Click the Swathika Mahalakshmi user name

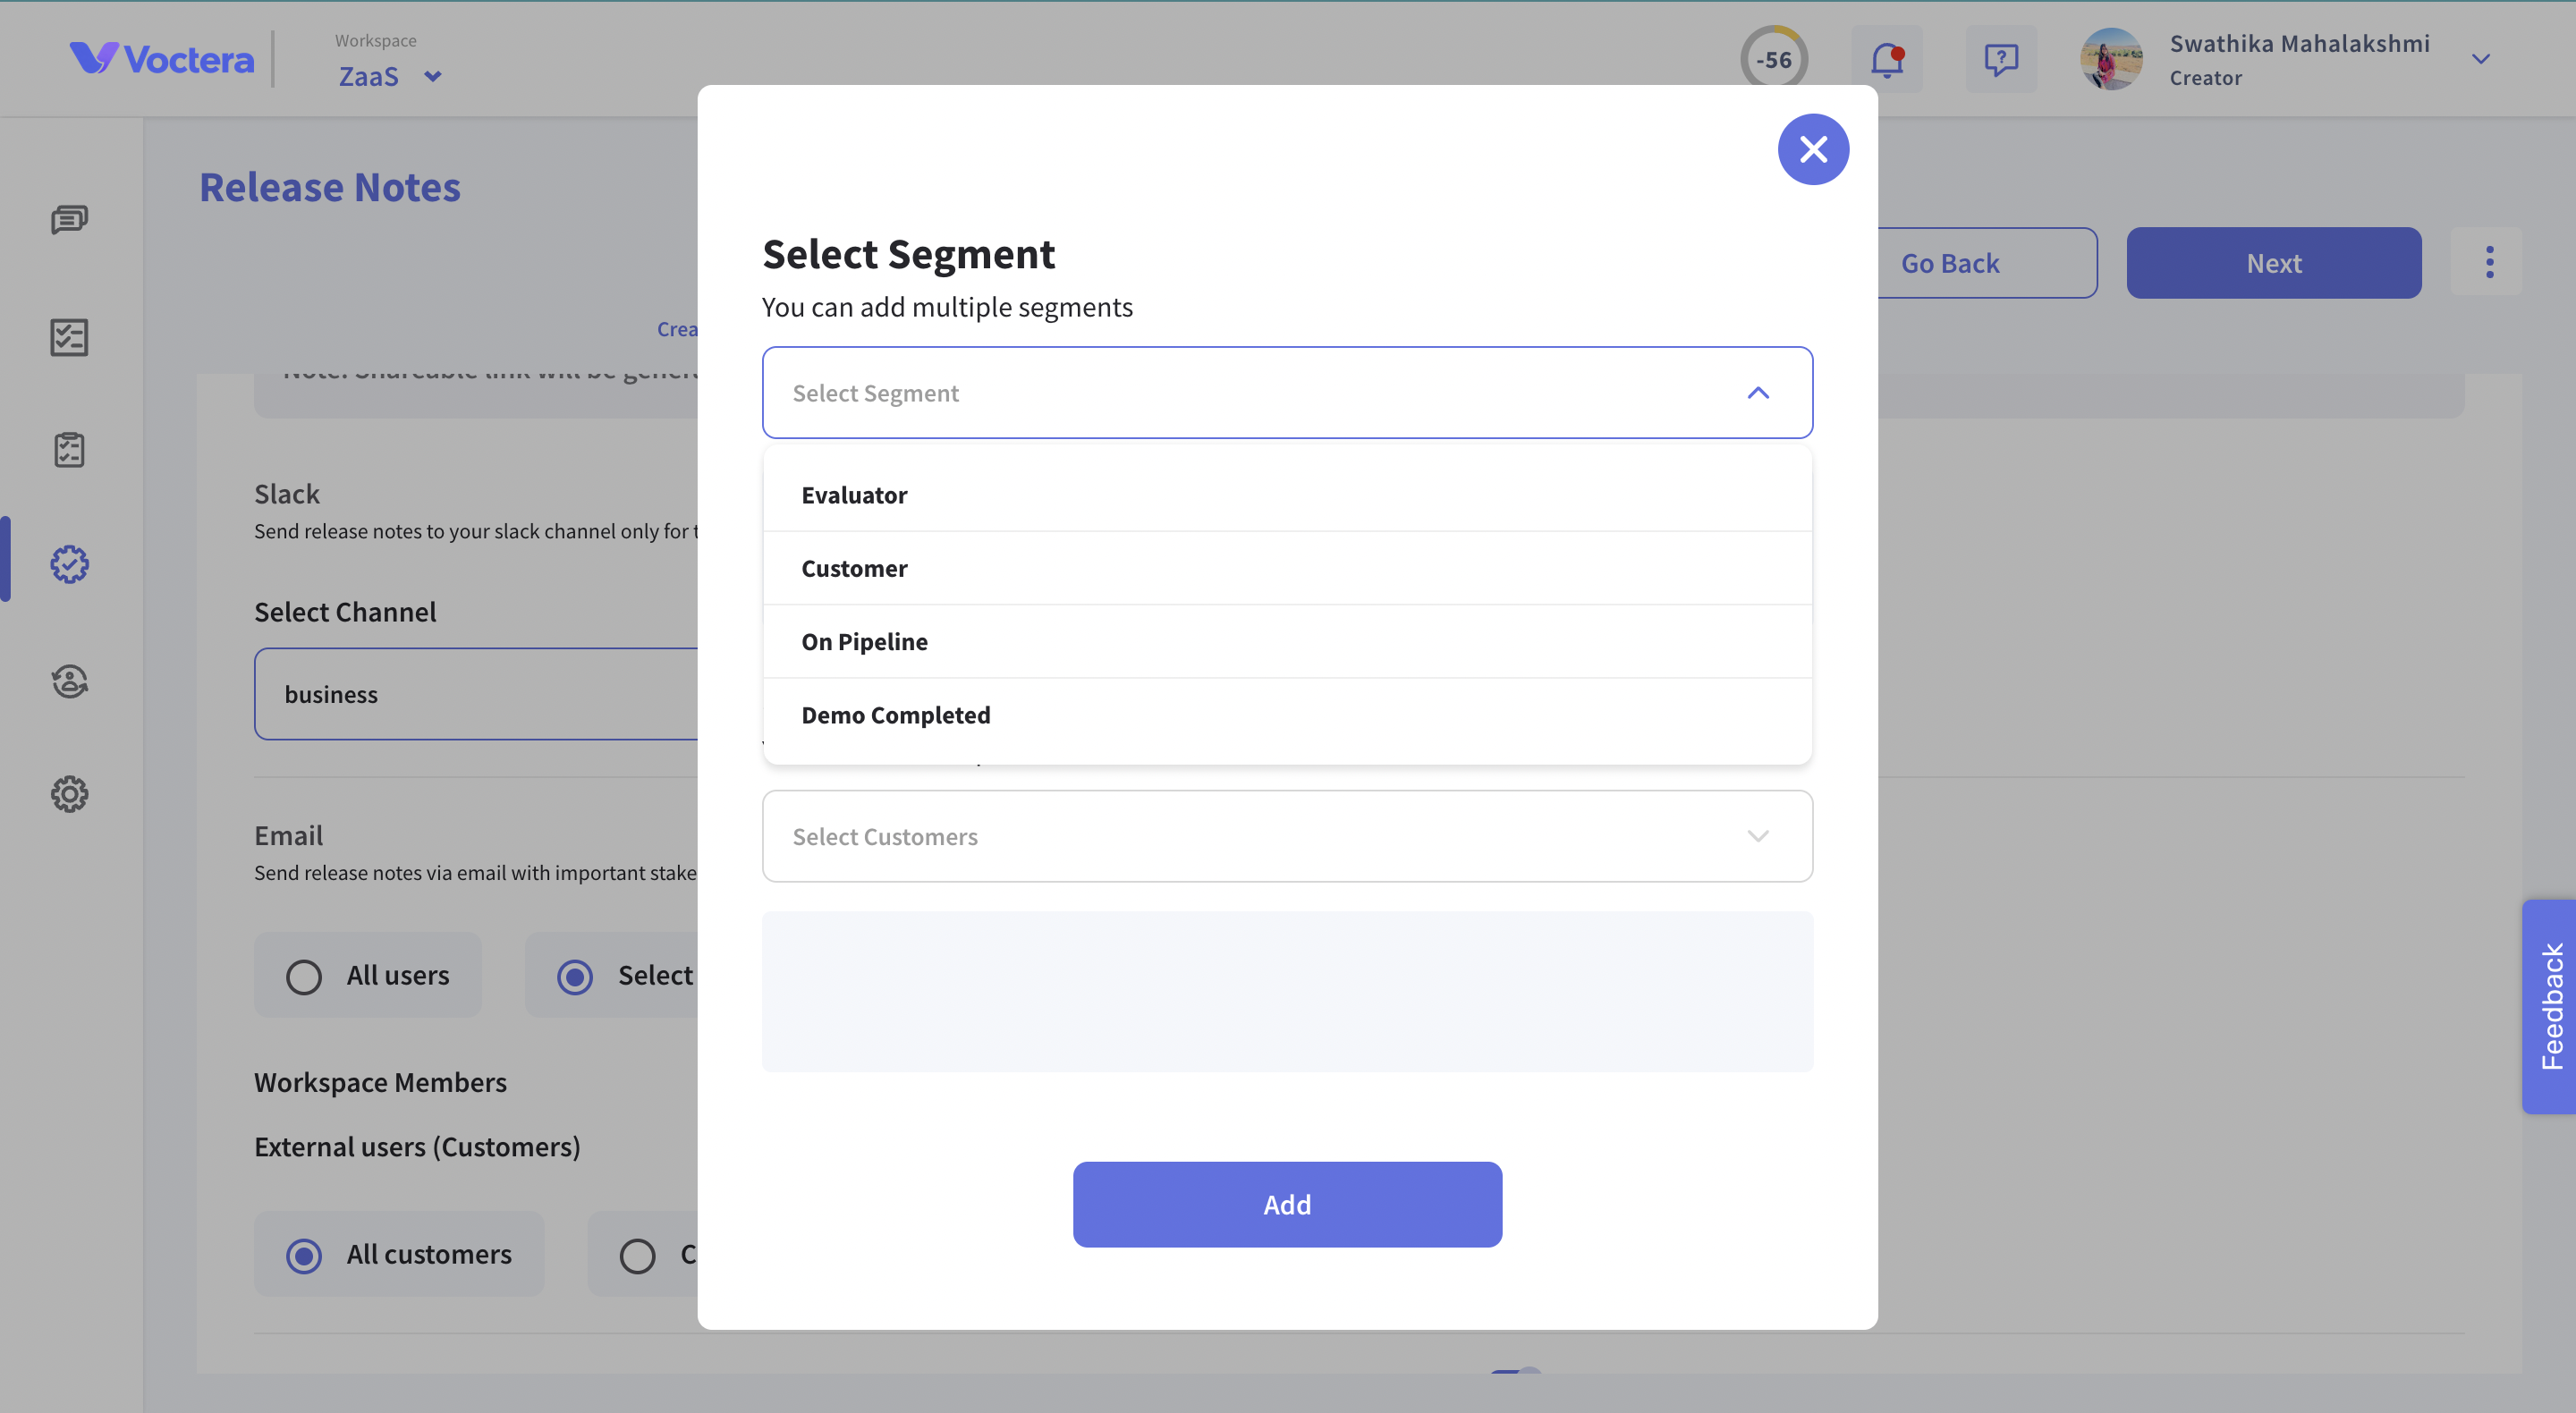pos(2299,43)
